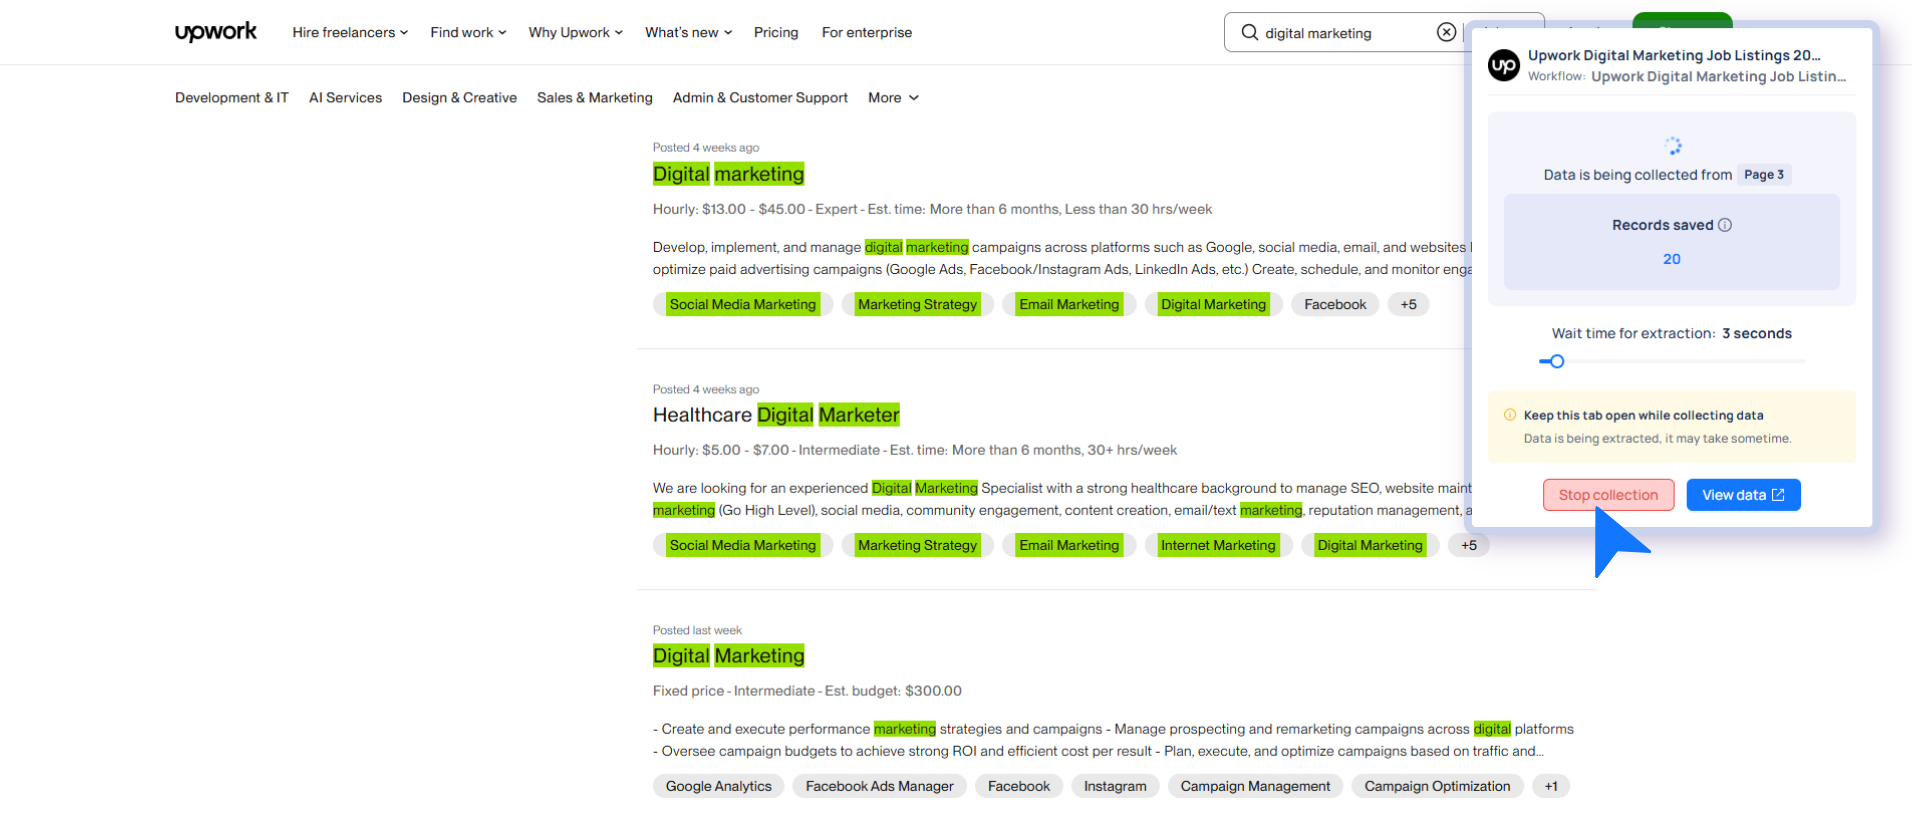Click the wait time extraction slider
Screen dimensions: 1915x828
pyautogui.click(x=1557, y=361)
